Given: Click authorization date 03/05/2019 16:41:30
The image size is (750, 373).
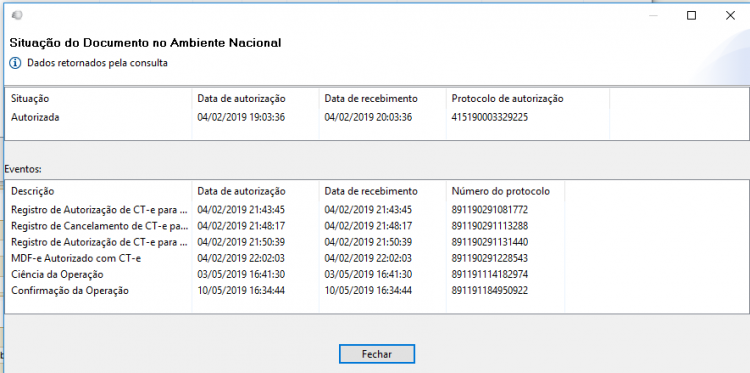Looking at the screenshot, I should [241, 274].
